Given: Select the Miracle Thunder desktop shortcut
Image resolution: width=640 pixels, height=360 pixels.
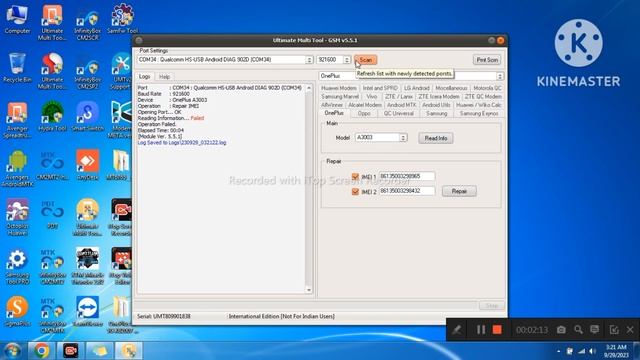Looking at the screenshot, I should click(87, 267).
